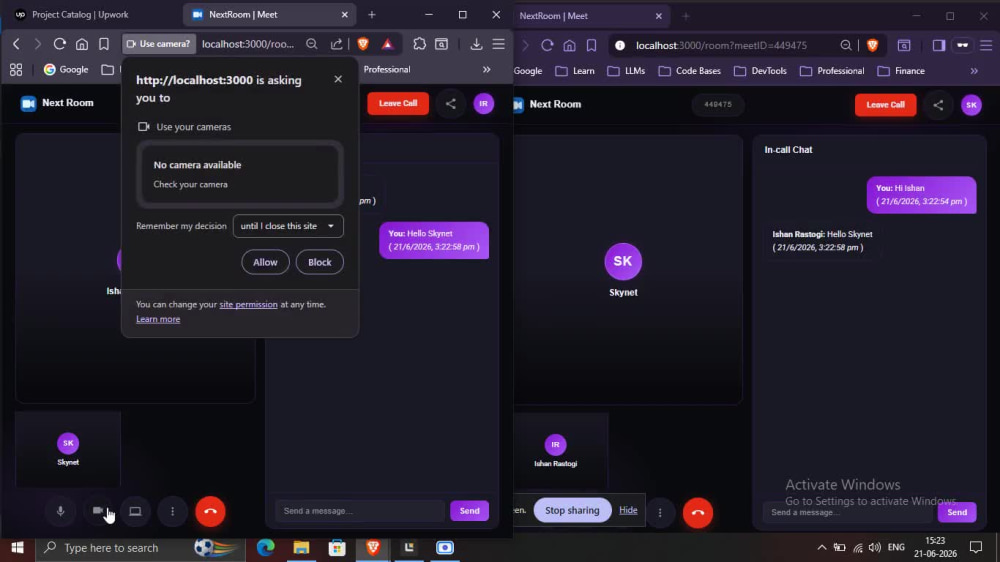Expand right bookmarks bar overflow chevron

point(974,71)
